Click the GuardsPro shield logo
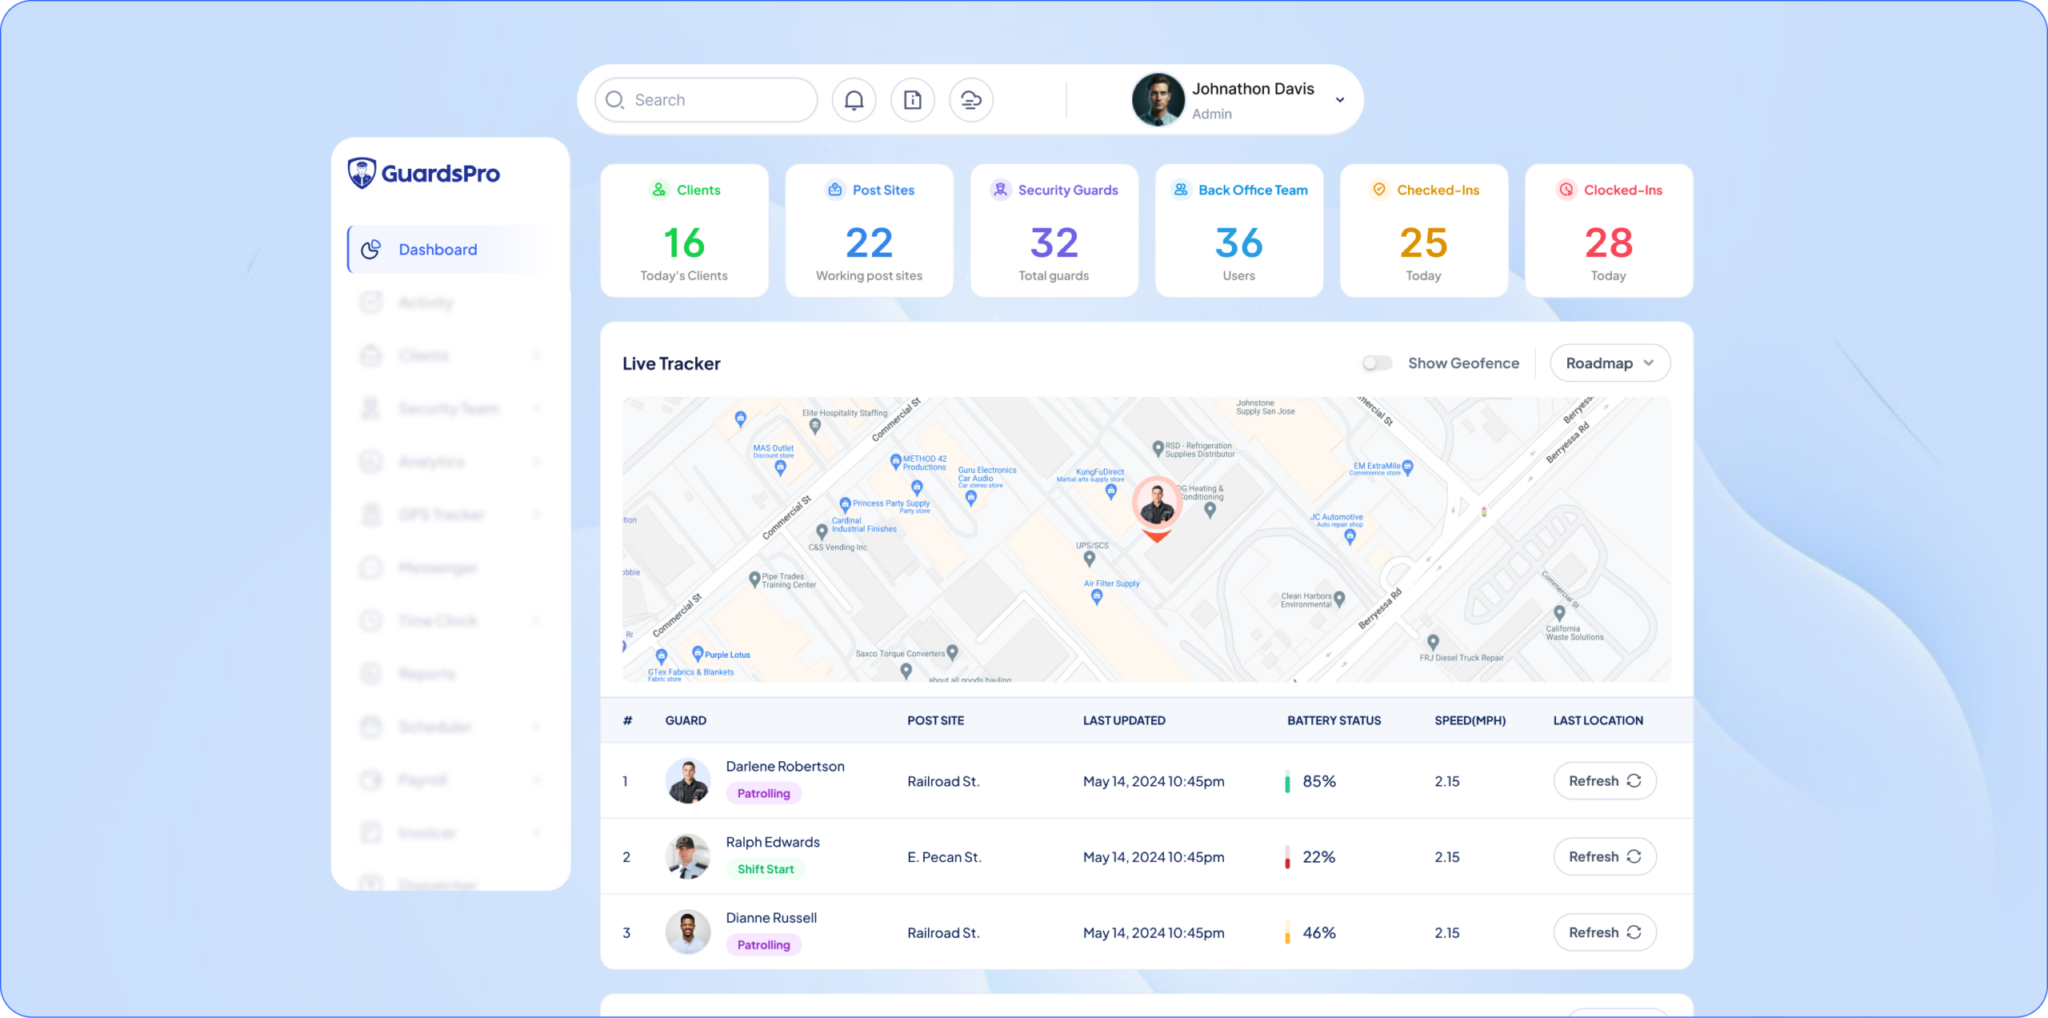The width and height of the screenshot is (2048, 1018). [x=362, y=173]
